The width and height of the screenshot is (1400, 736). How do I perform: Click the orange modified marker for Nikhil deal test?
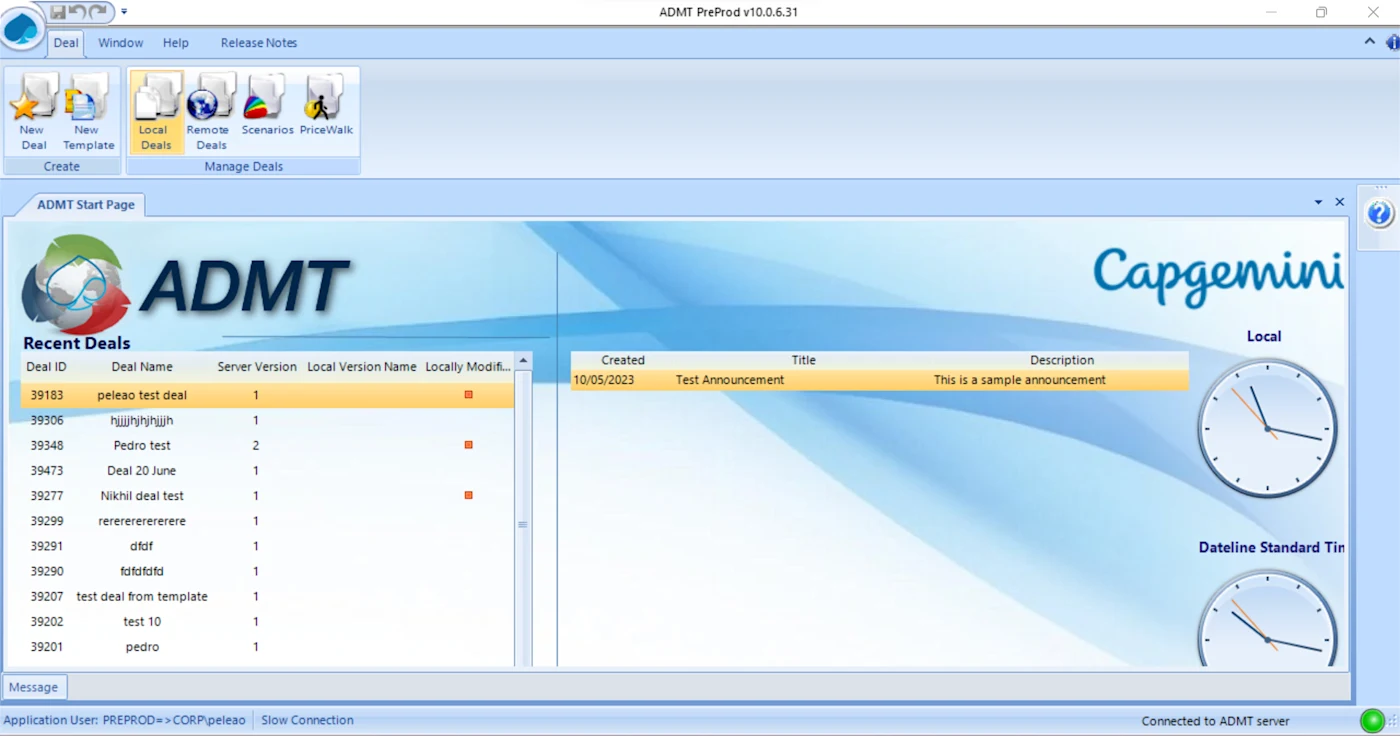click(x=468, y=495)
